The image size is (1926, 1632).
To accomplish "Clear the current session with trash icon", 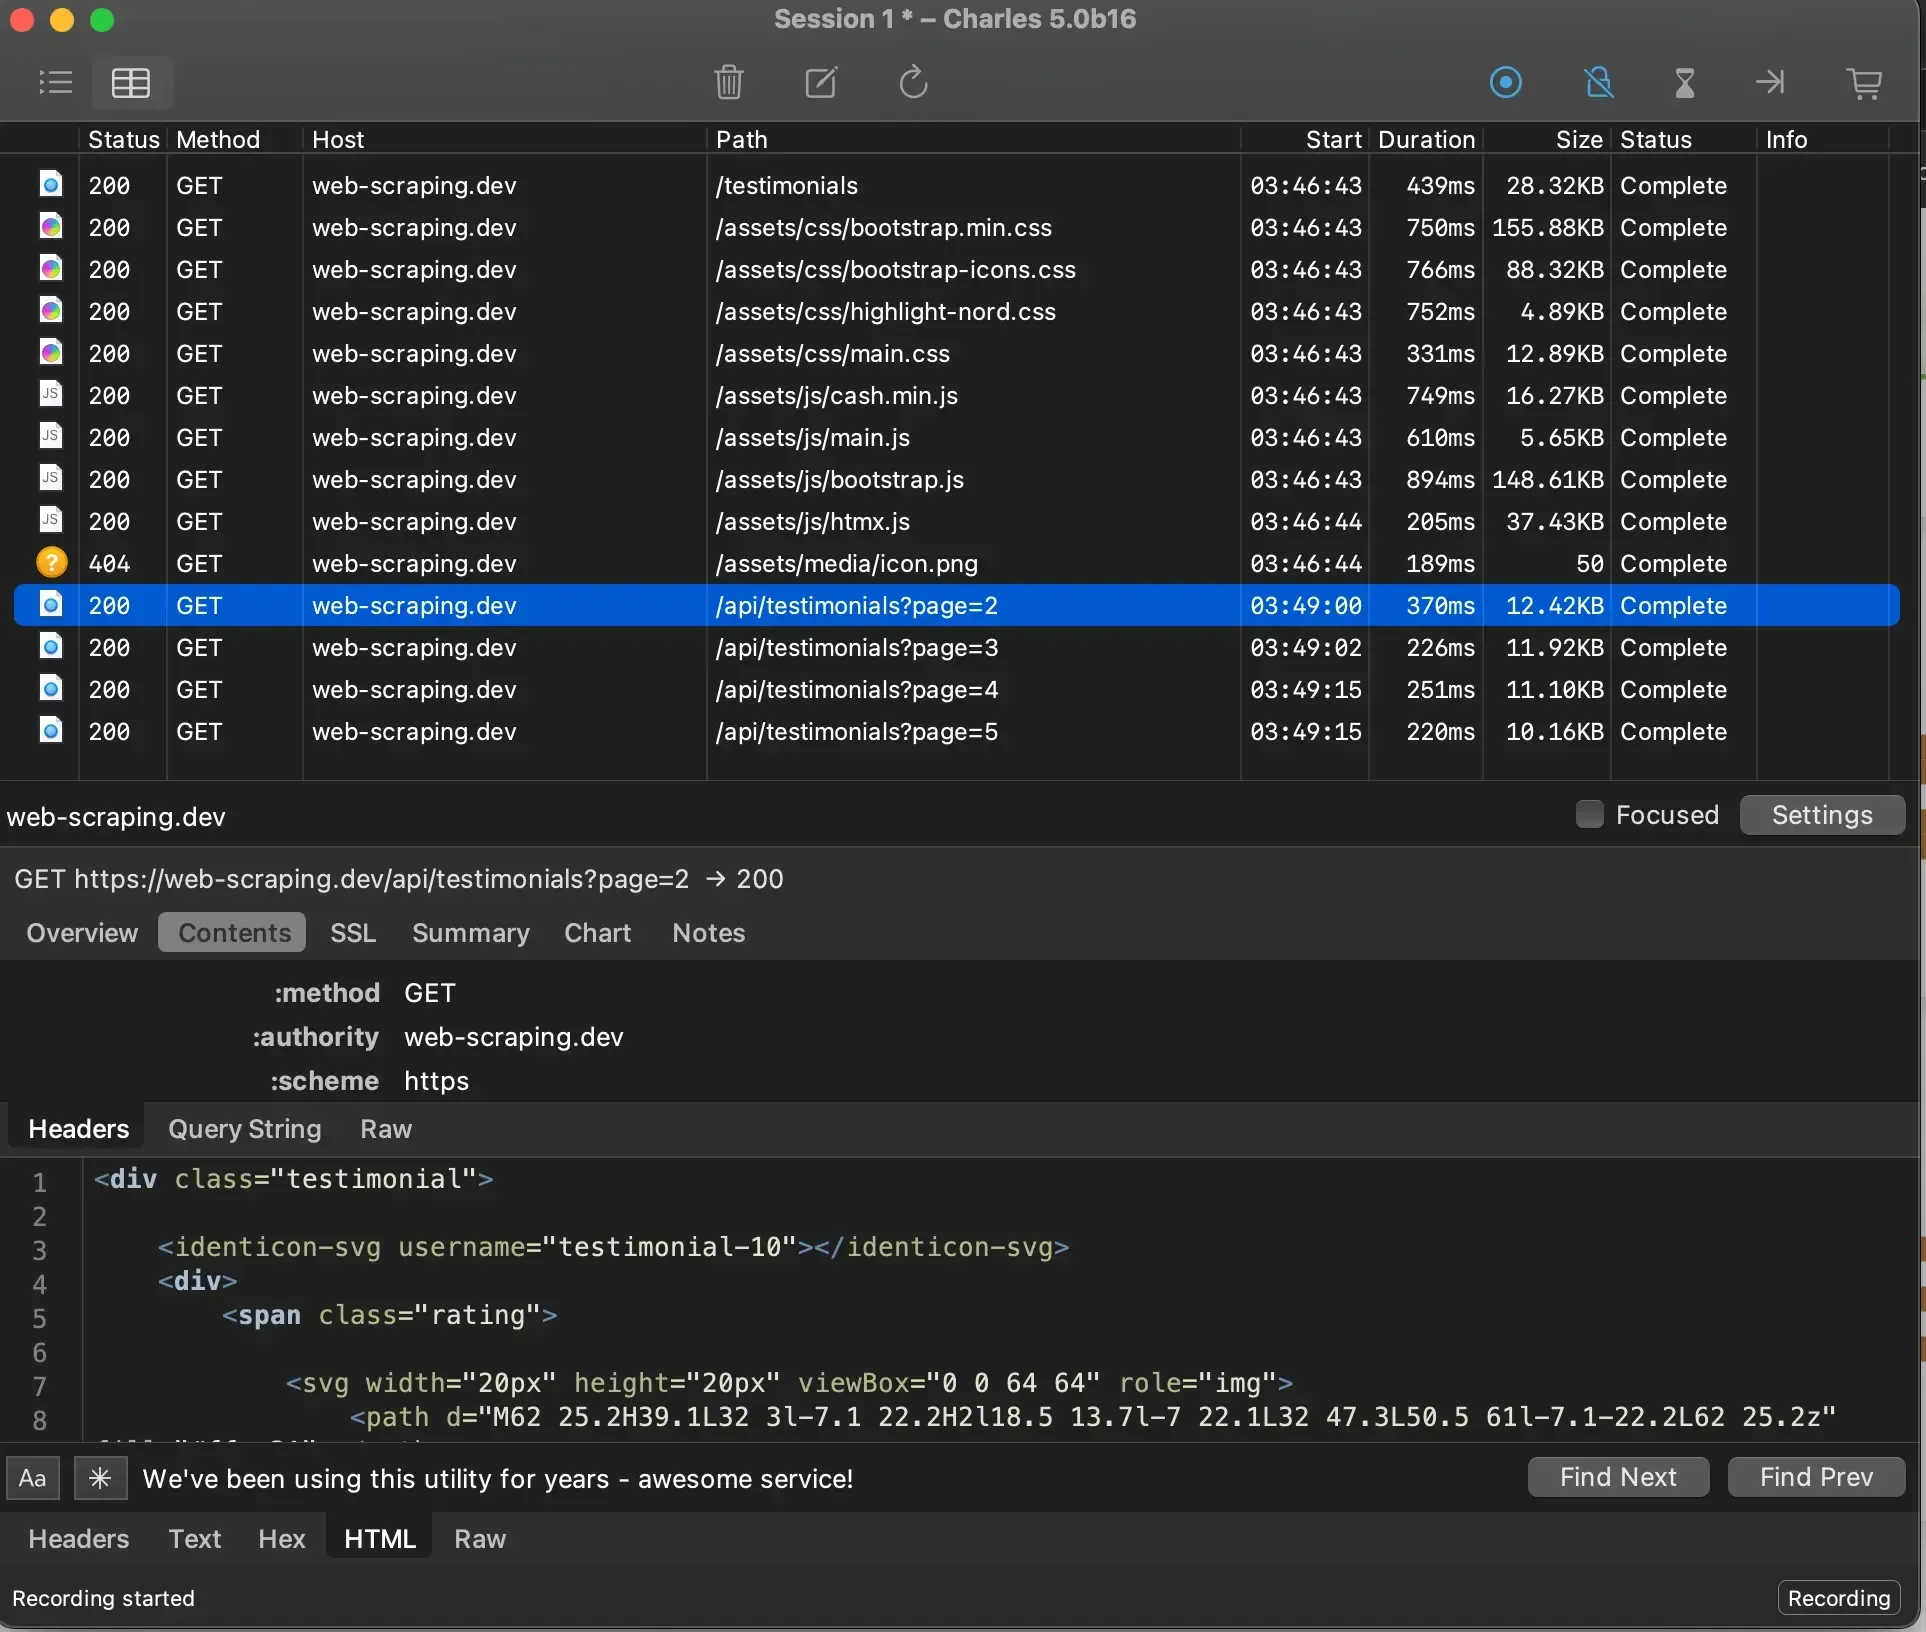I will point(730,82).
